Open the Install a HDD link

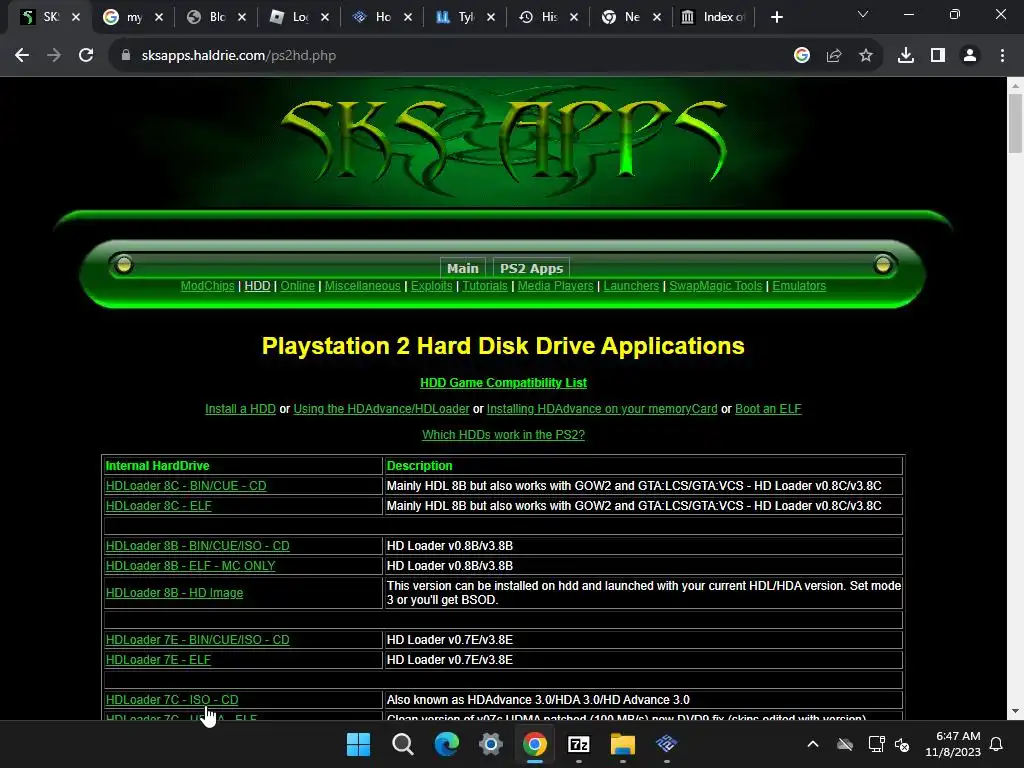coord(240,409)
